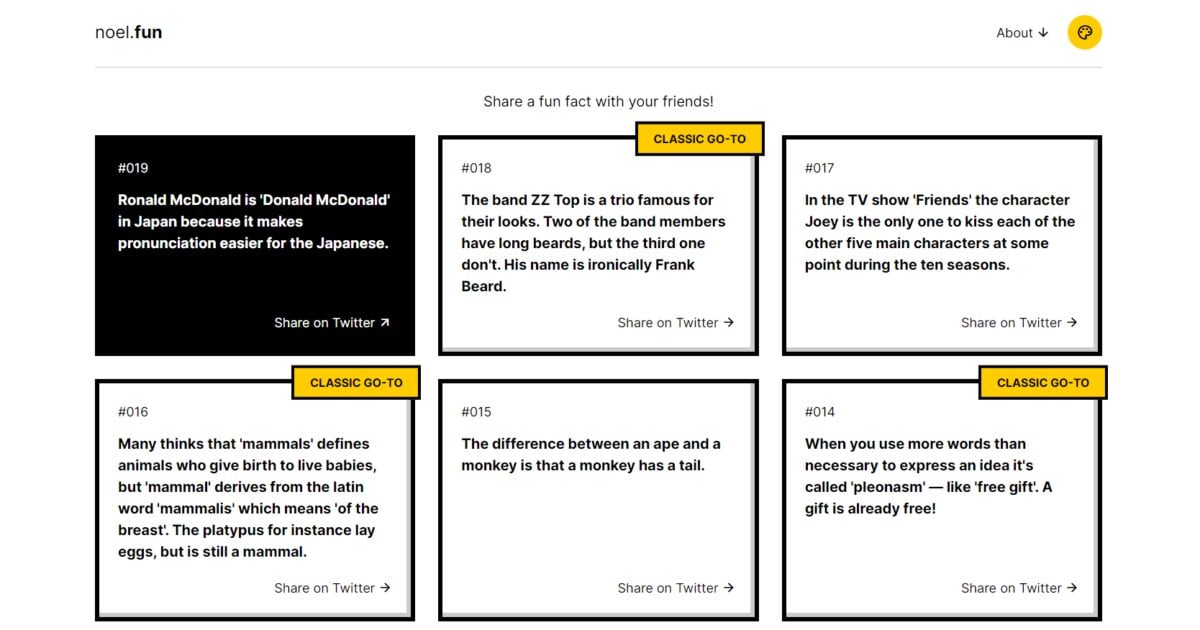Share fact #018 on Twitter
Viewport: 1200px width, 630px height.
[676, 323]
